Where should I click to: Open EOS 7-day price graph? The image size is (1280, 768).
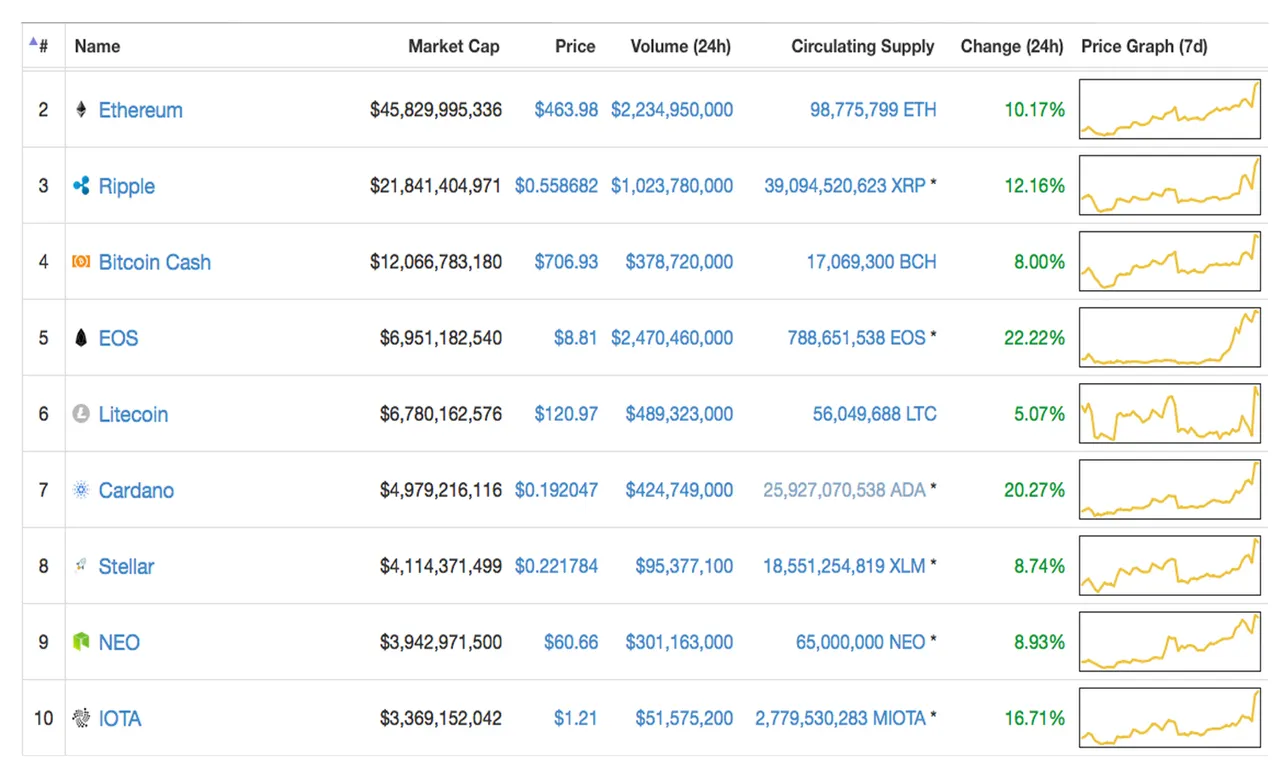[1170, 337]
